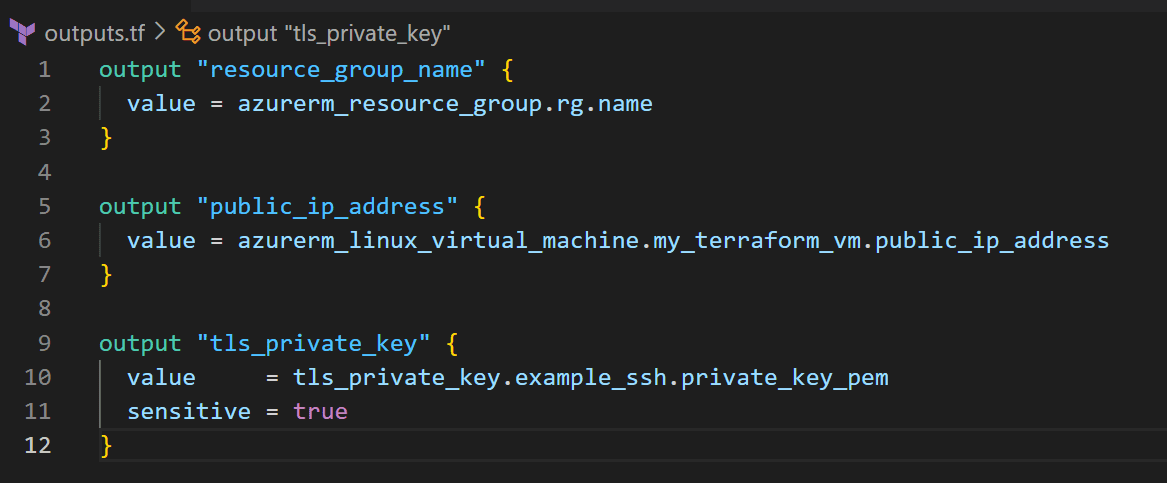Click the closing brace on line 12
This screenshot has height=483, width=1167.
(106, 446)
